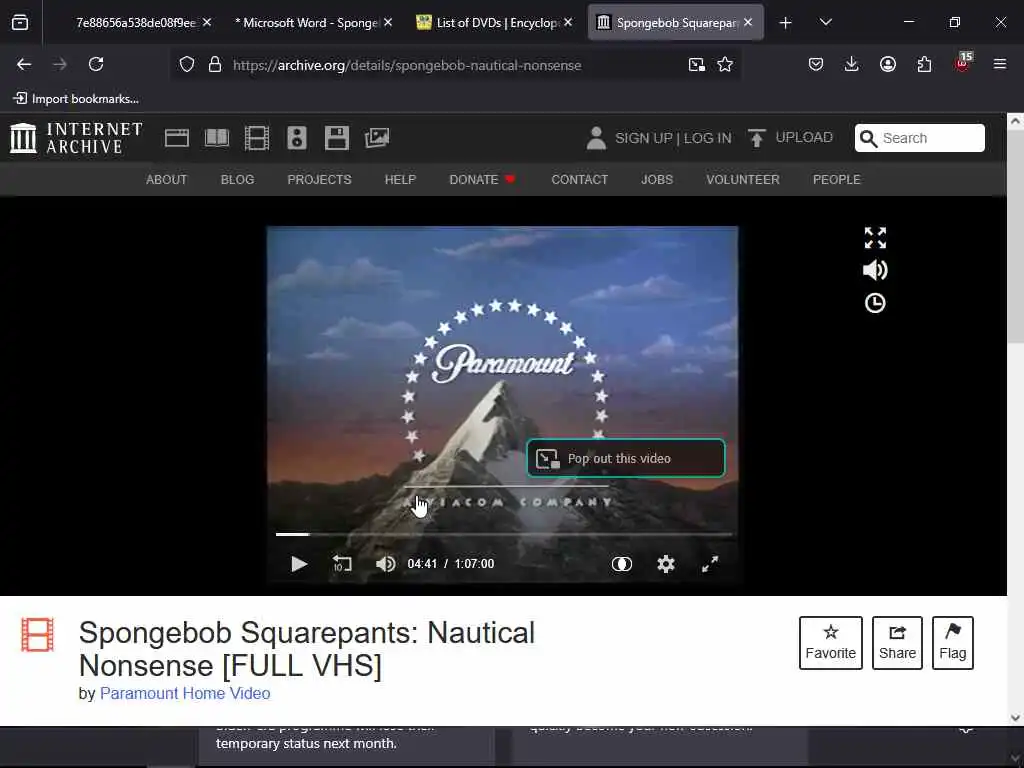Seek on the video progress bar
The width and height of the screenshot is (1024, 768).
(x=504, y=534)
